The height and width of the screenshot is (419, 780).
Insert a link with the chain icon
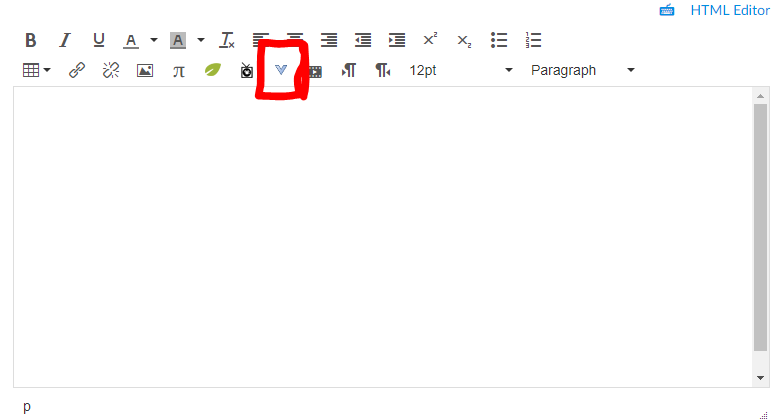pyautogui.click(x=77, y=70)
